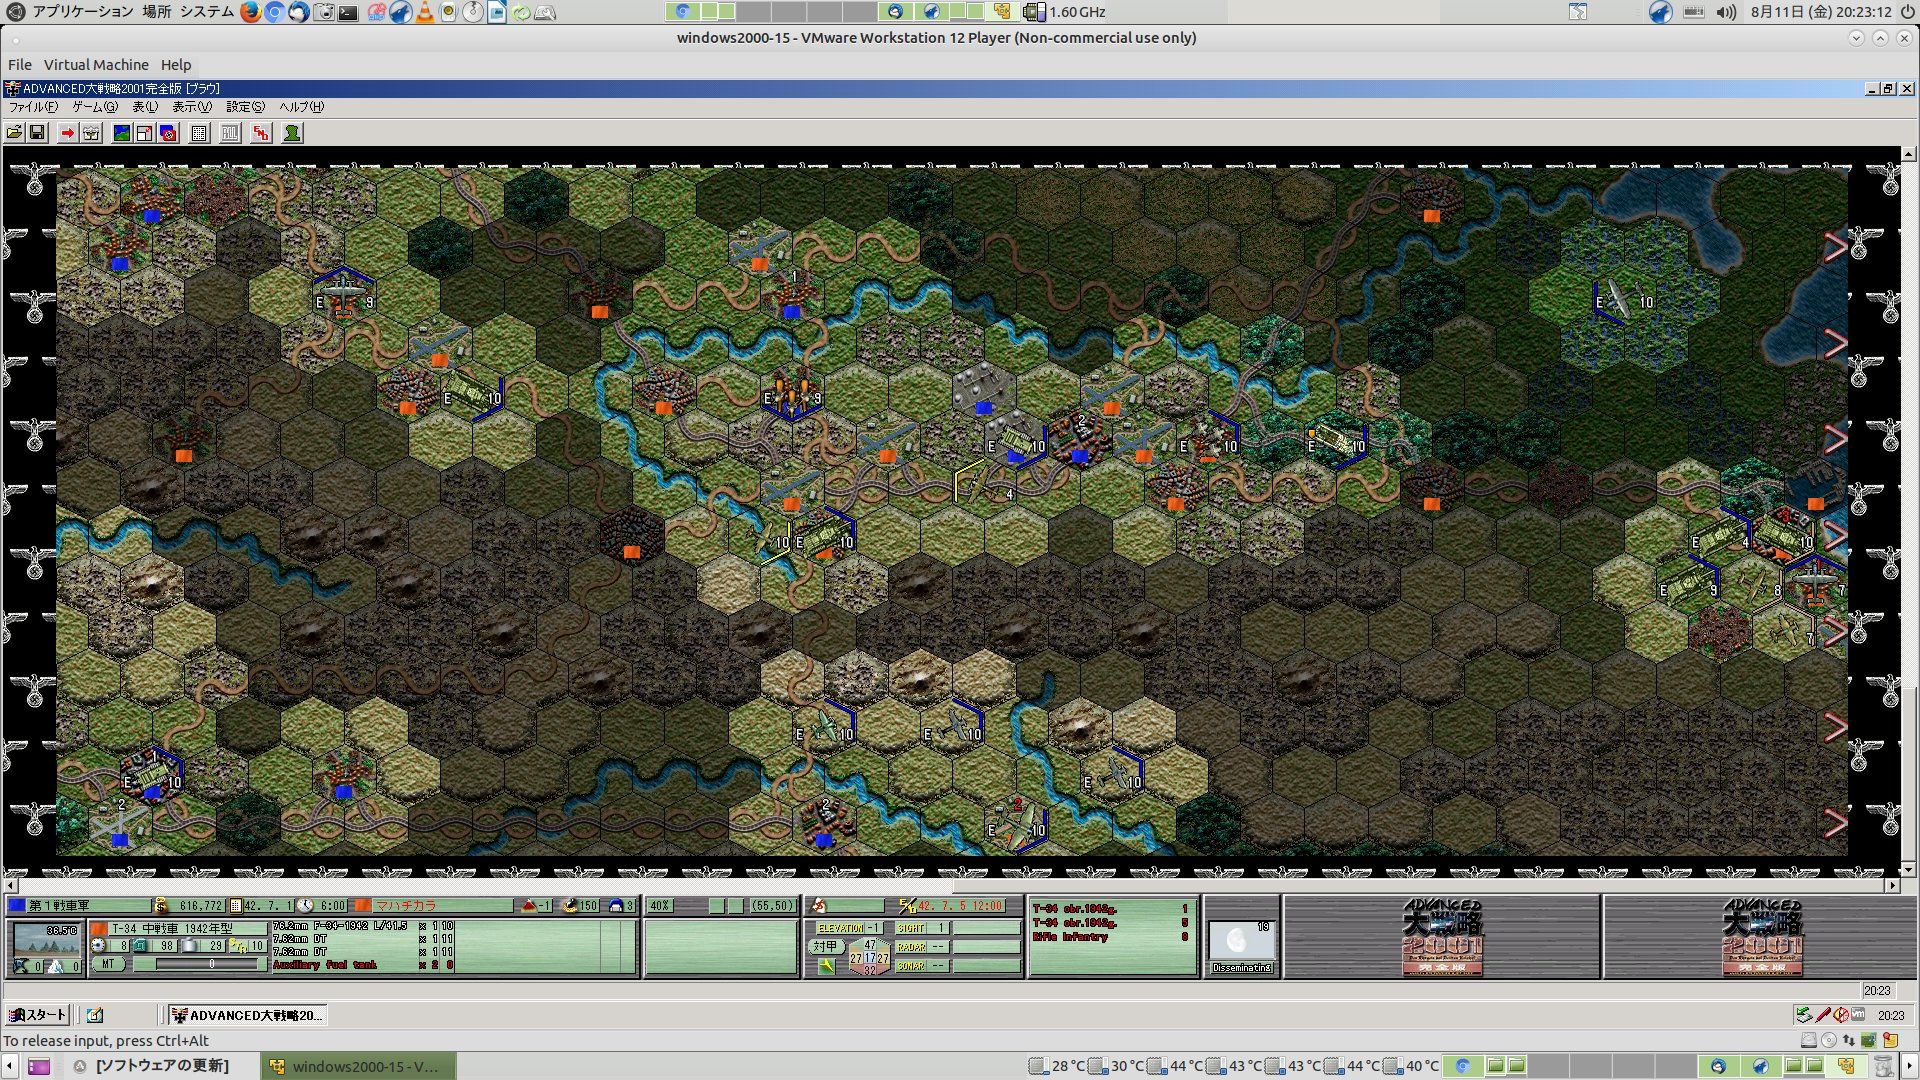
Task: Launch Firefox from the top panel
Action: pyautogui.click(x=250, y=12)
